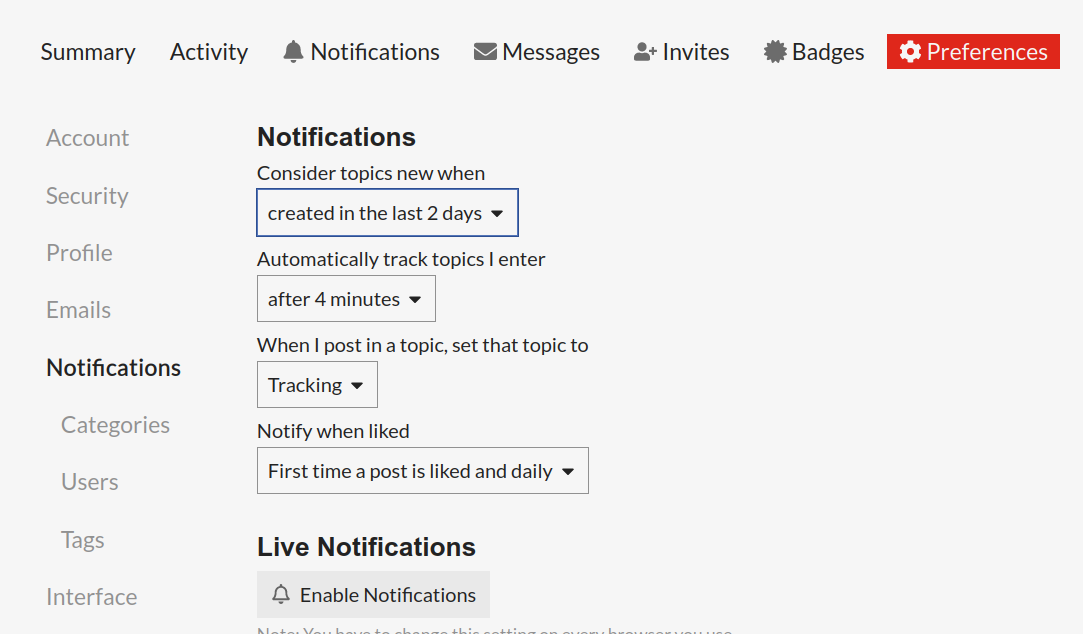The height and width of the screenshot is (634, 1083).
Task: Click the envelope icon next to Messages
Action: tap(485, 52)
